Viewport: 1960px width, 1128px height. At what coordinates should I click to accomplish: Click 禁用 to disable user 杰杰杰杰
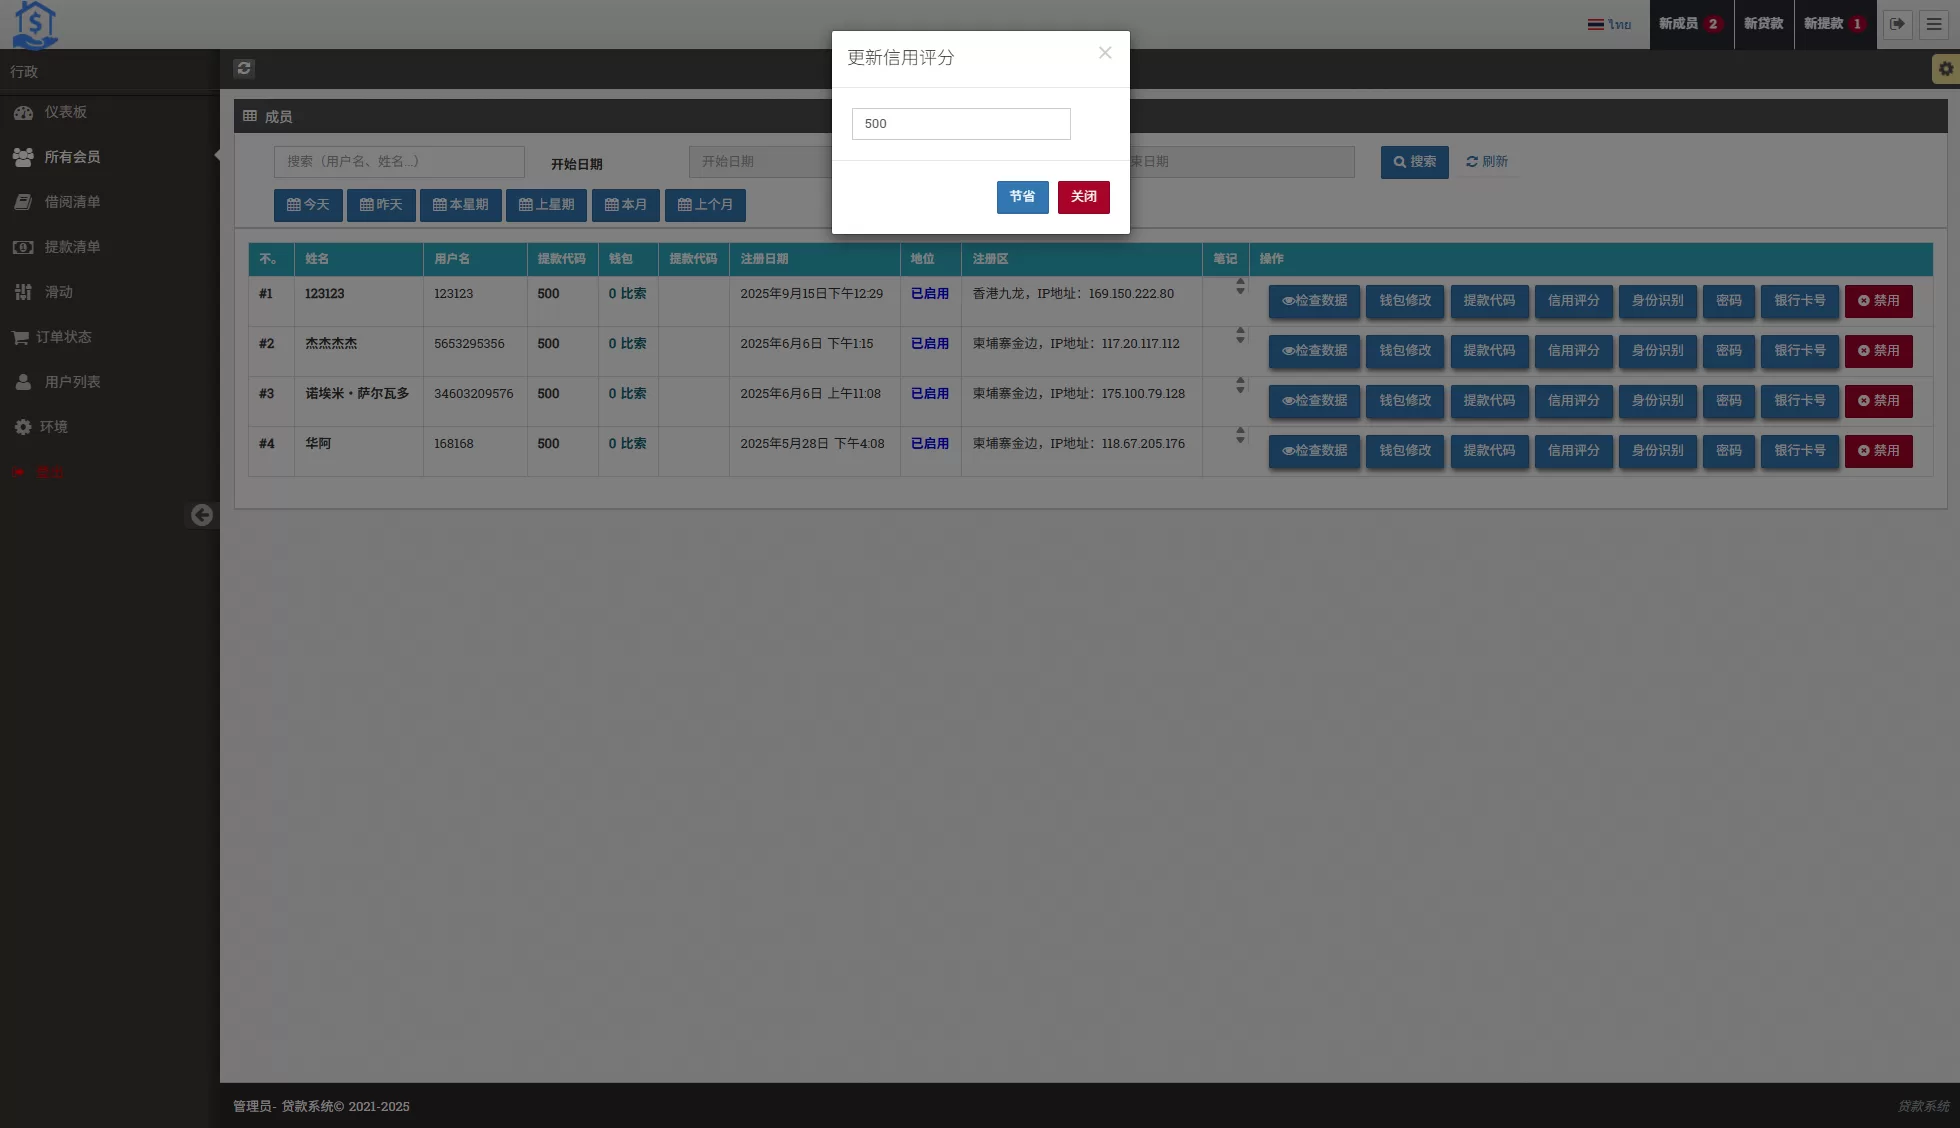pyautogui.click(x=1878, y=351)
